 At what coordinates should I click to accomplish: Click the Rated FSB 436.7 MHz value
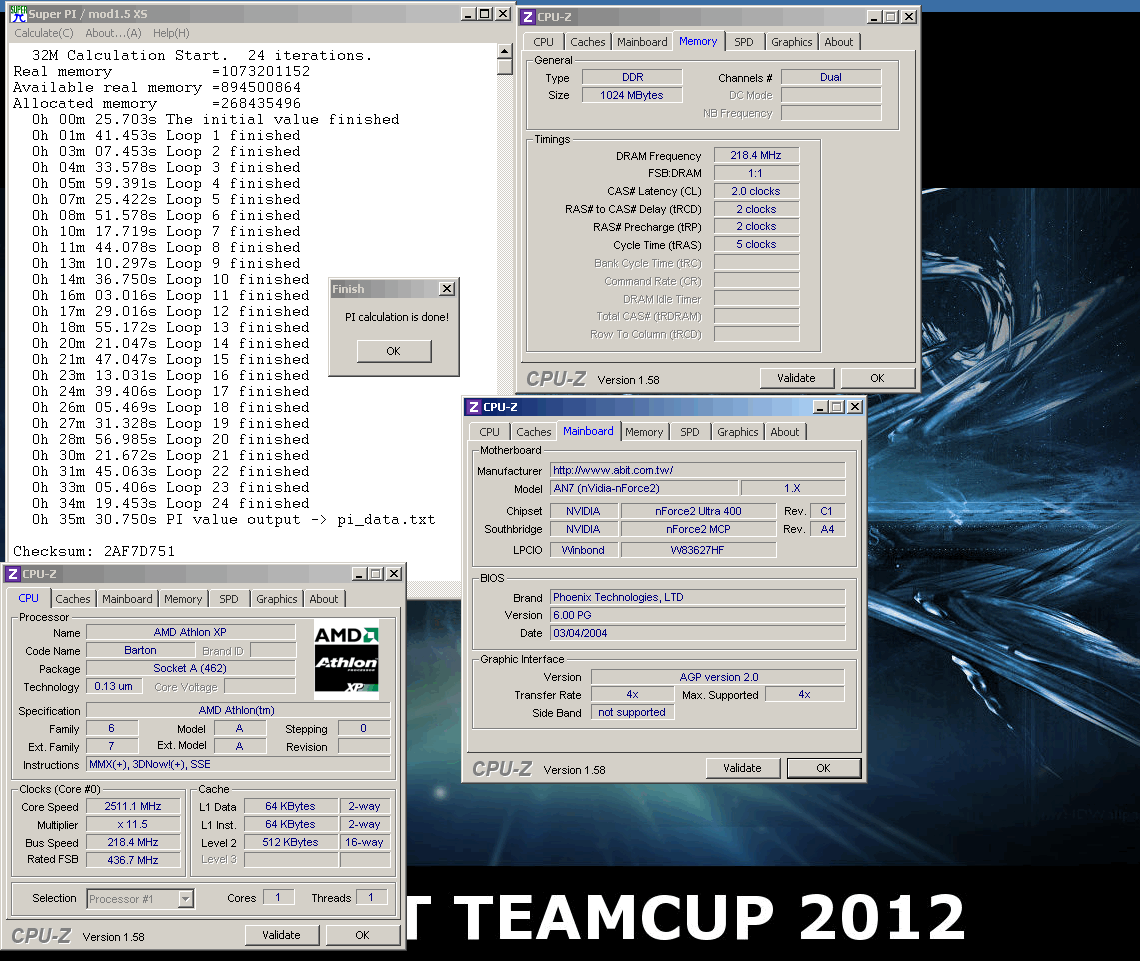point(133,860)
